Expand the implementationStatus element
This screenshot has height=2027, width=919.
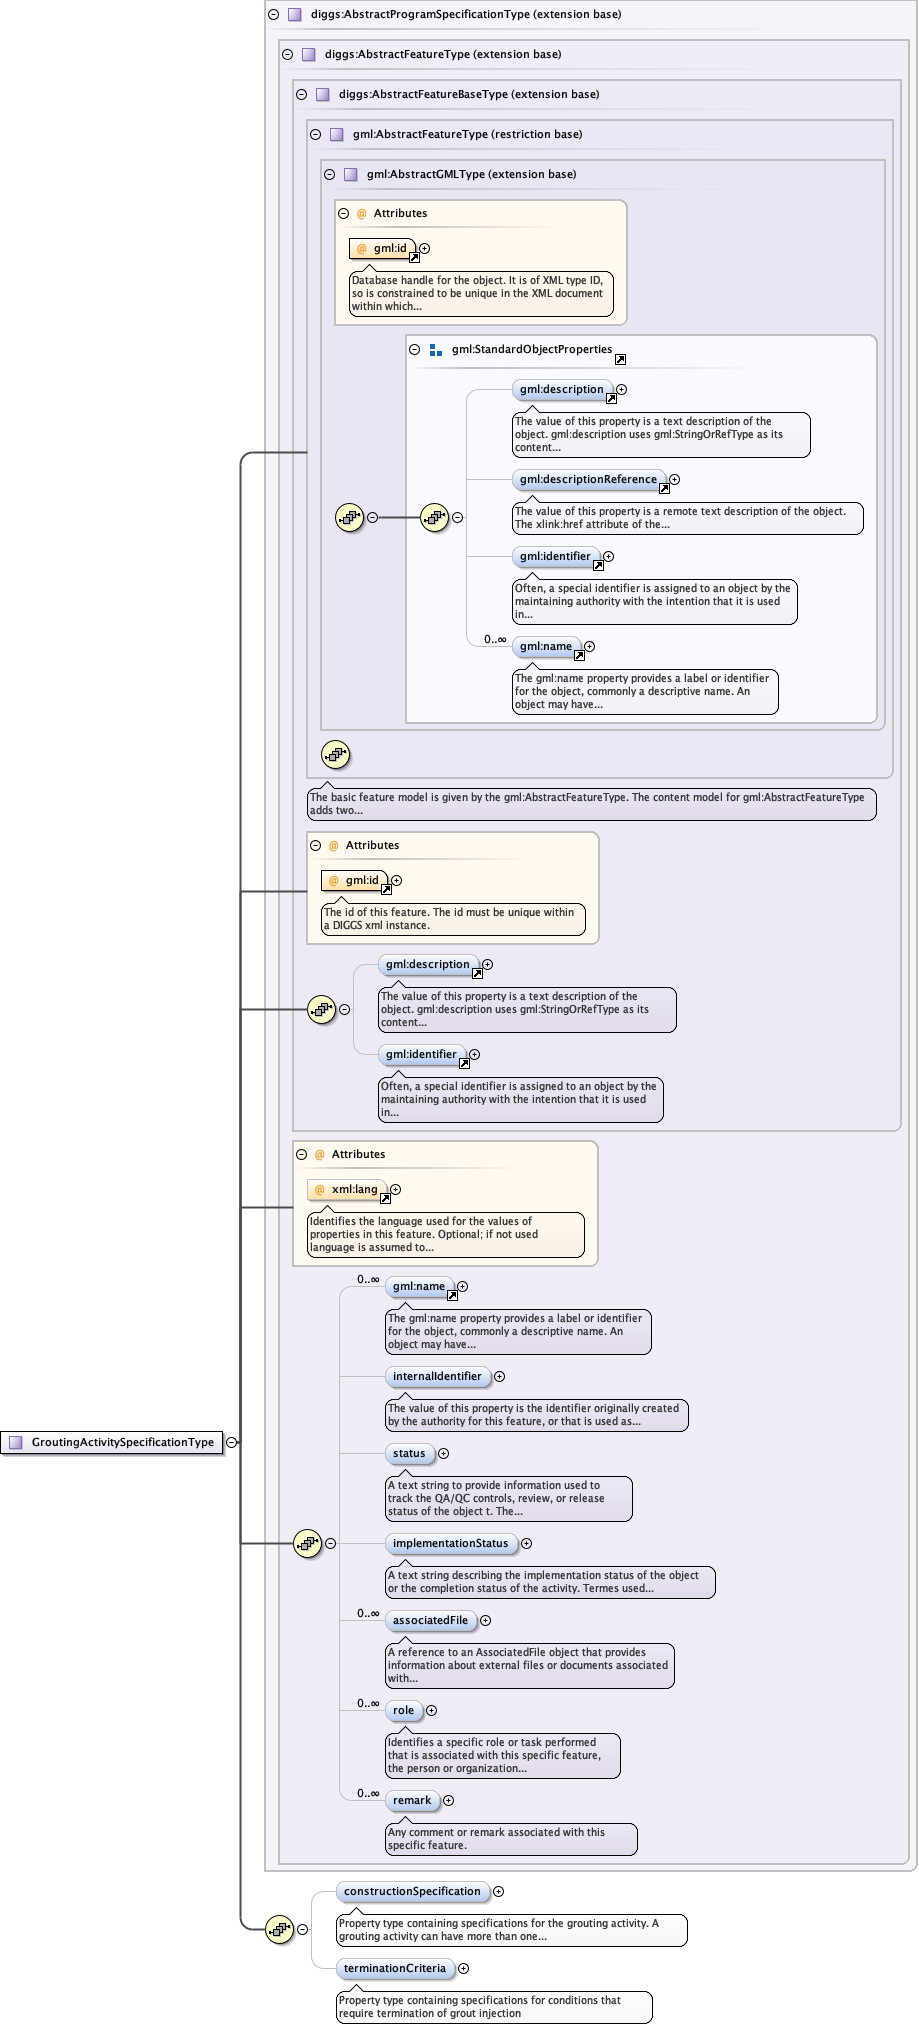526,1543
